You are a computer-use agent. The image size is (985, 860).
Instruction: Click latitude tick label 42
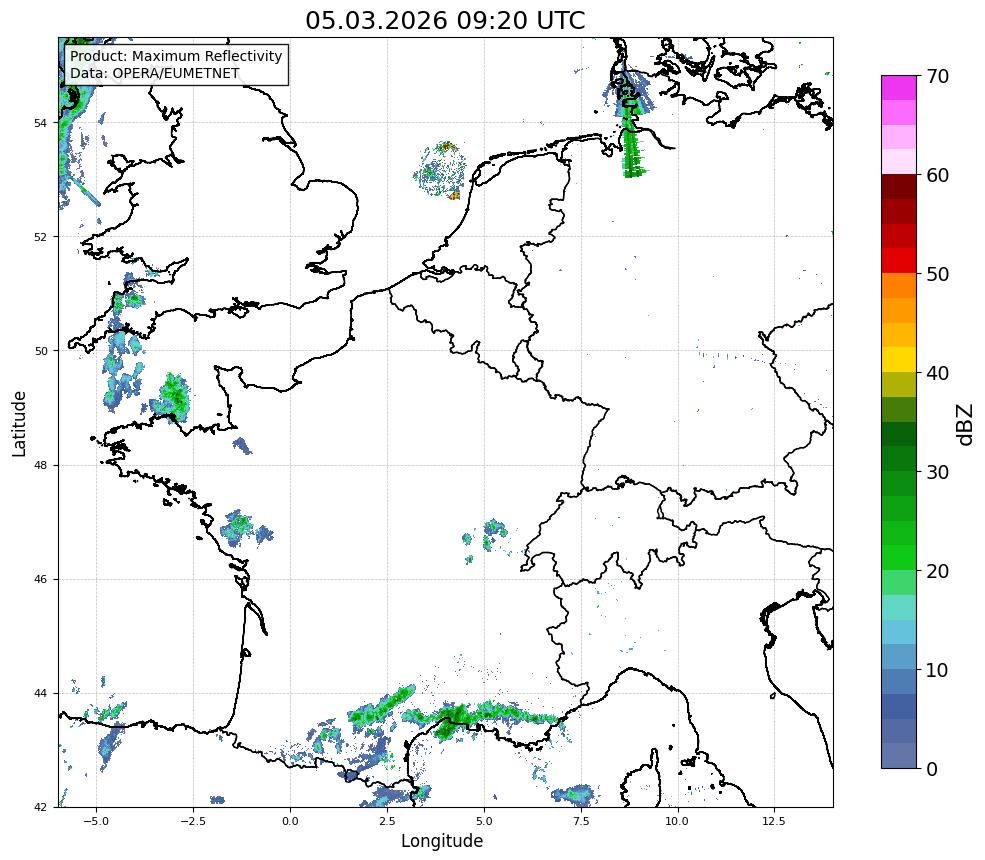coord(40,807)
